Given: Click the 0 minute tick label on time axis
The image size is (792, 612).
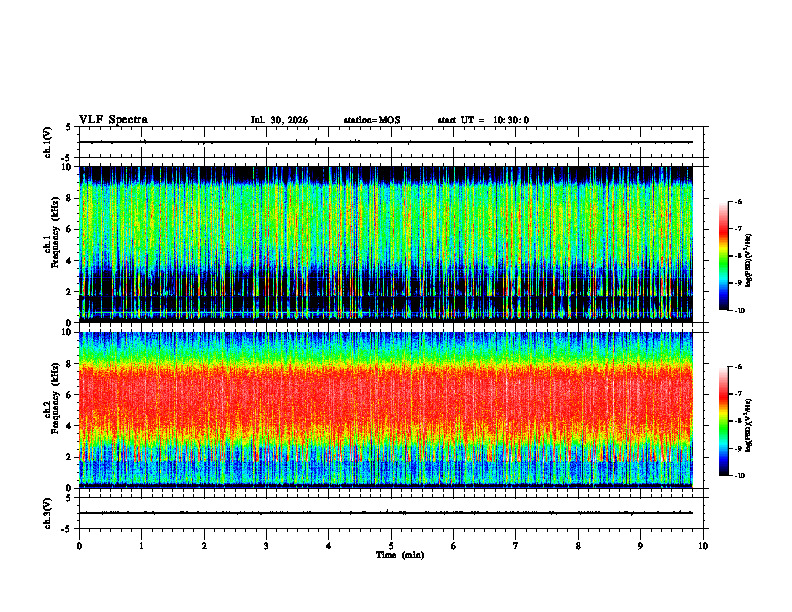Looking at the screenshot, I should click(x=79, y=546).
